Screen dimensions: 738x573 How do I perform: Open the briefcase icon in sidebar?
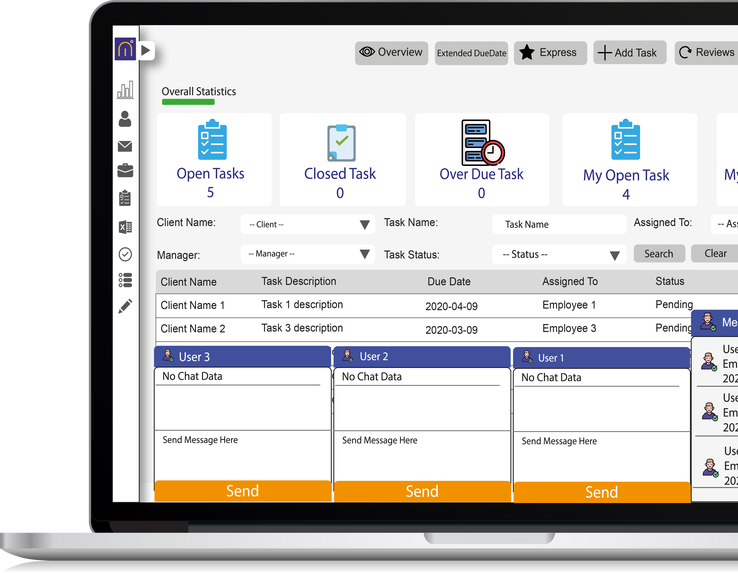125,171
